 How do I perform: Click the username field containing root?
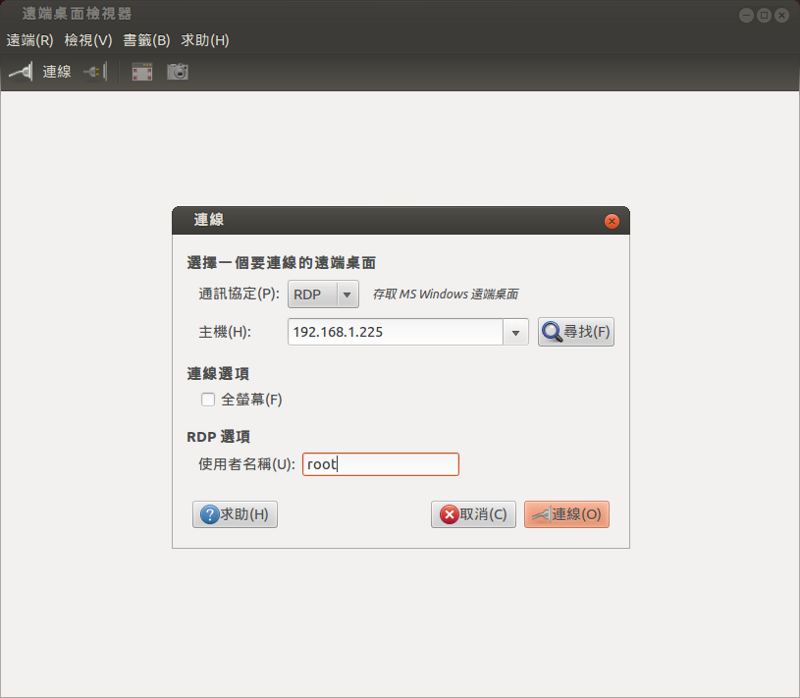click(x=381, y=464)
